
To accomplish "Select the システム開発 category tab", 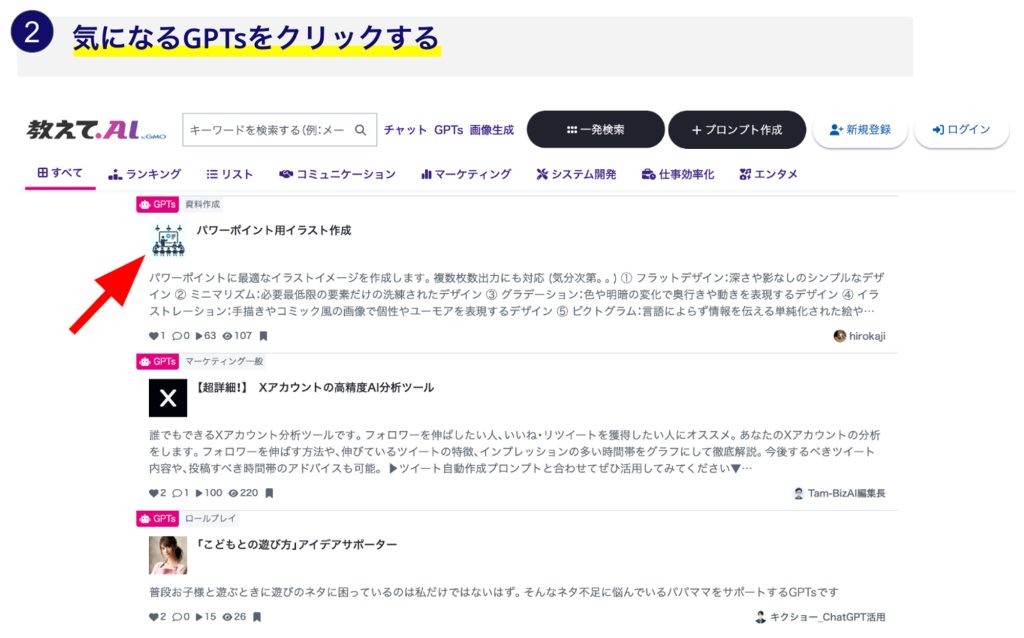I will (x=576, y=174).
